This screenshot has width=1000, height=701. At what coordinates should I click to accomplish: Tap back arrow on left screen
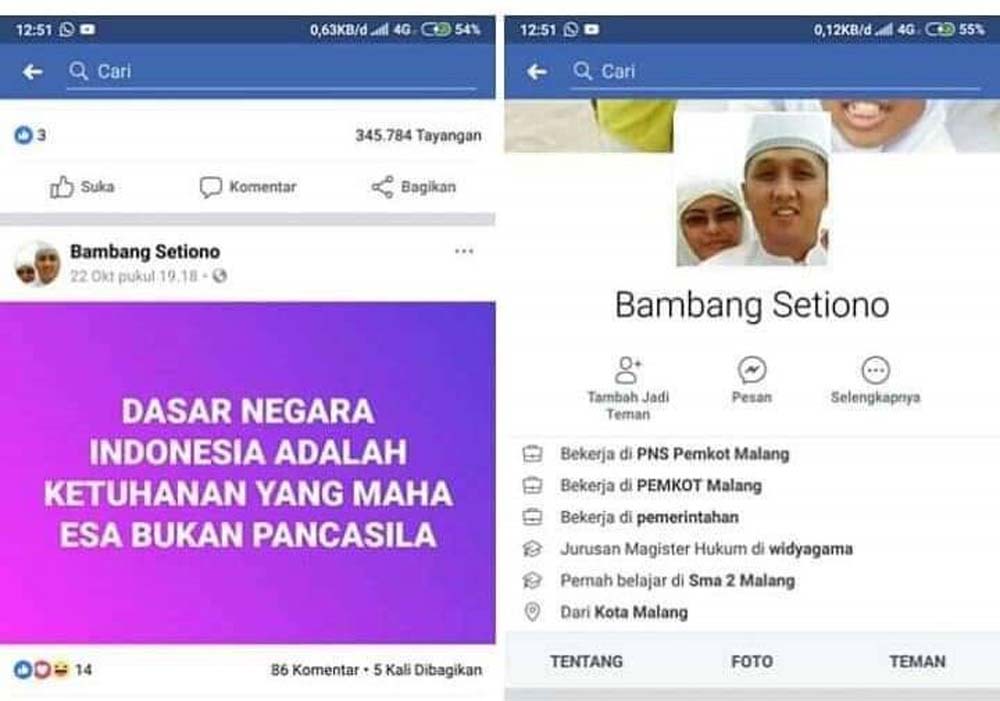(x=33, y=71)
